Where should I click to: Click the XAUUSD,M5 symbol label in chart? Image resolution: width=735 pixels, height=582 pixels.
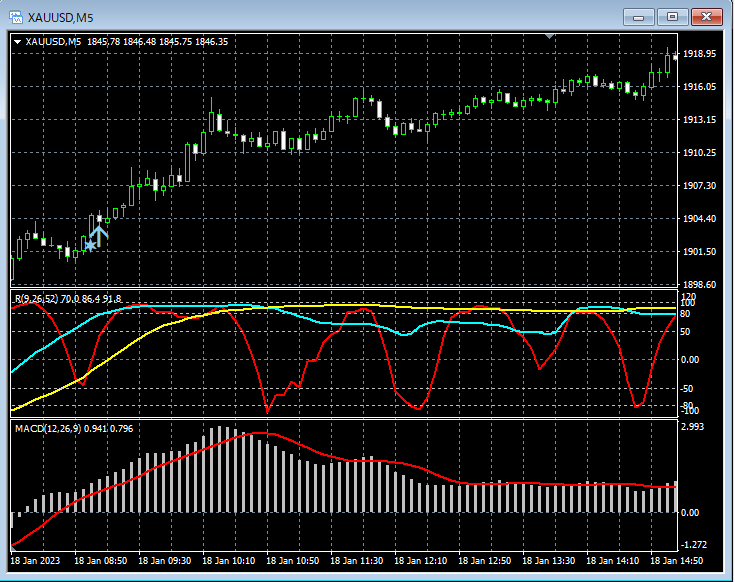pos(52,42)
